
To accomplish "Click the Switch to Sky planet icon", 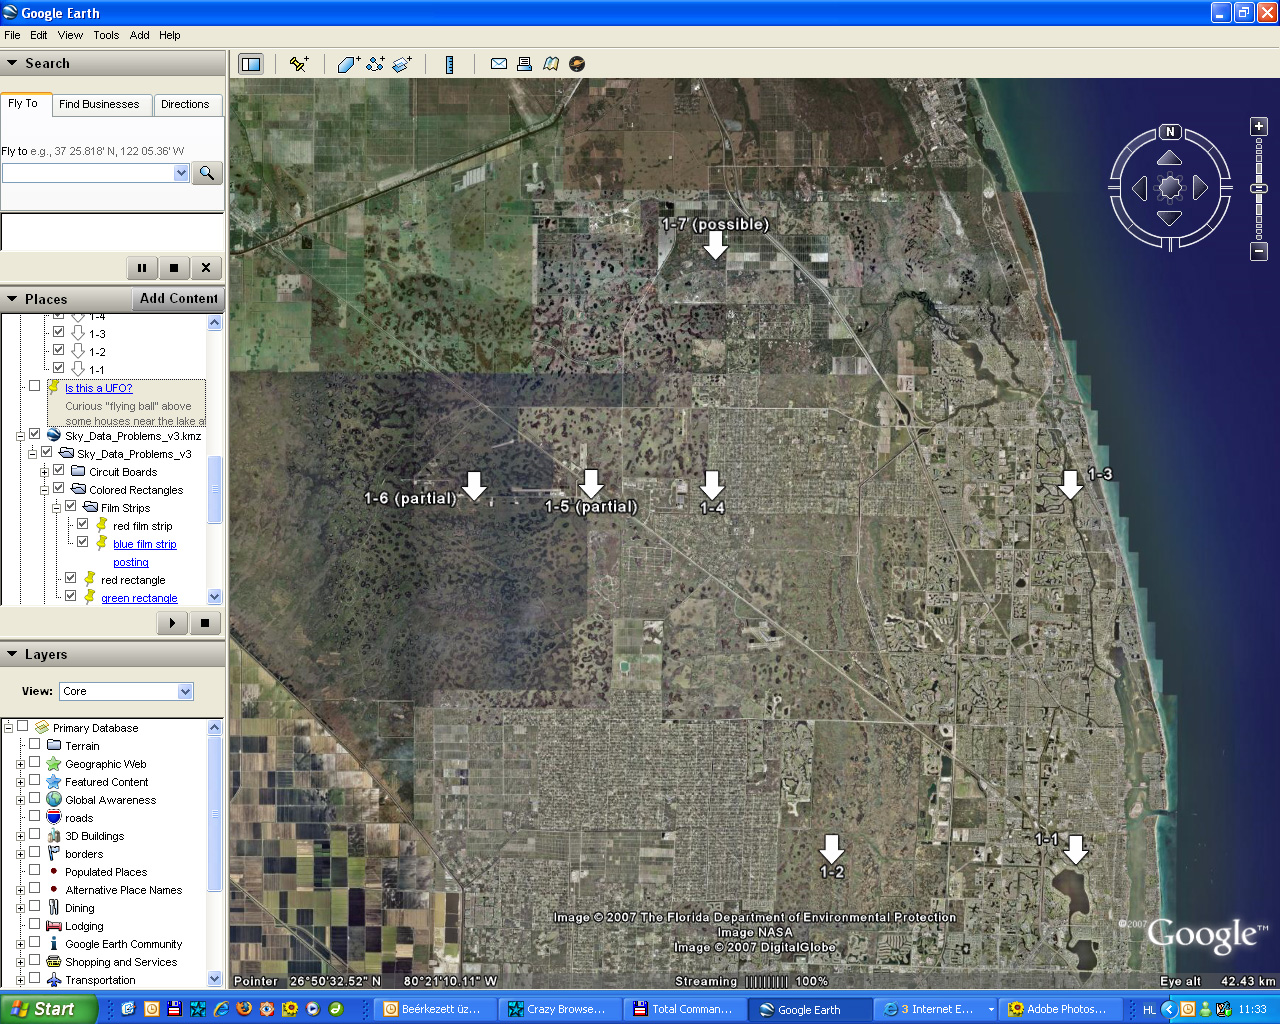I will (577, 64).
